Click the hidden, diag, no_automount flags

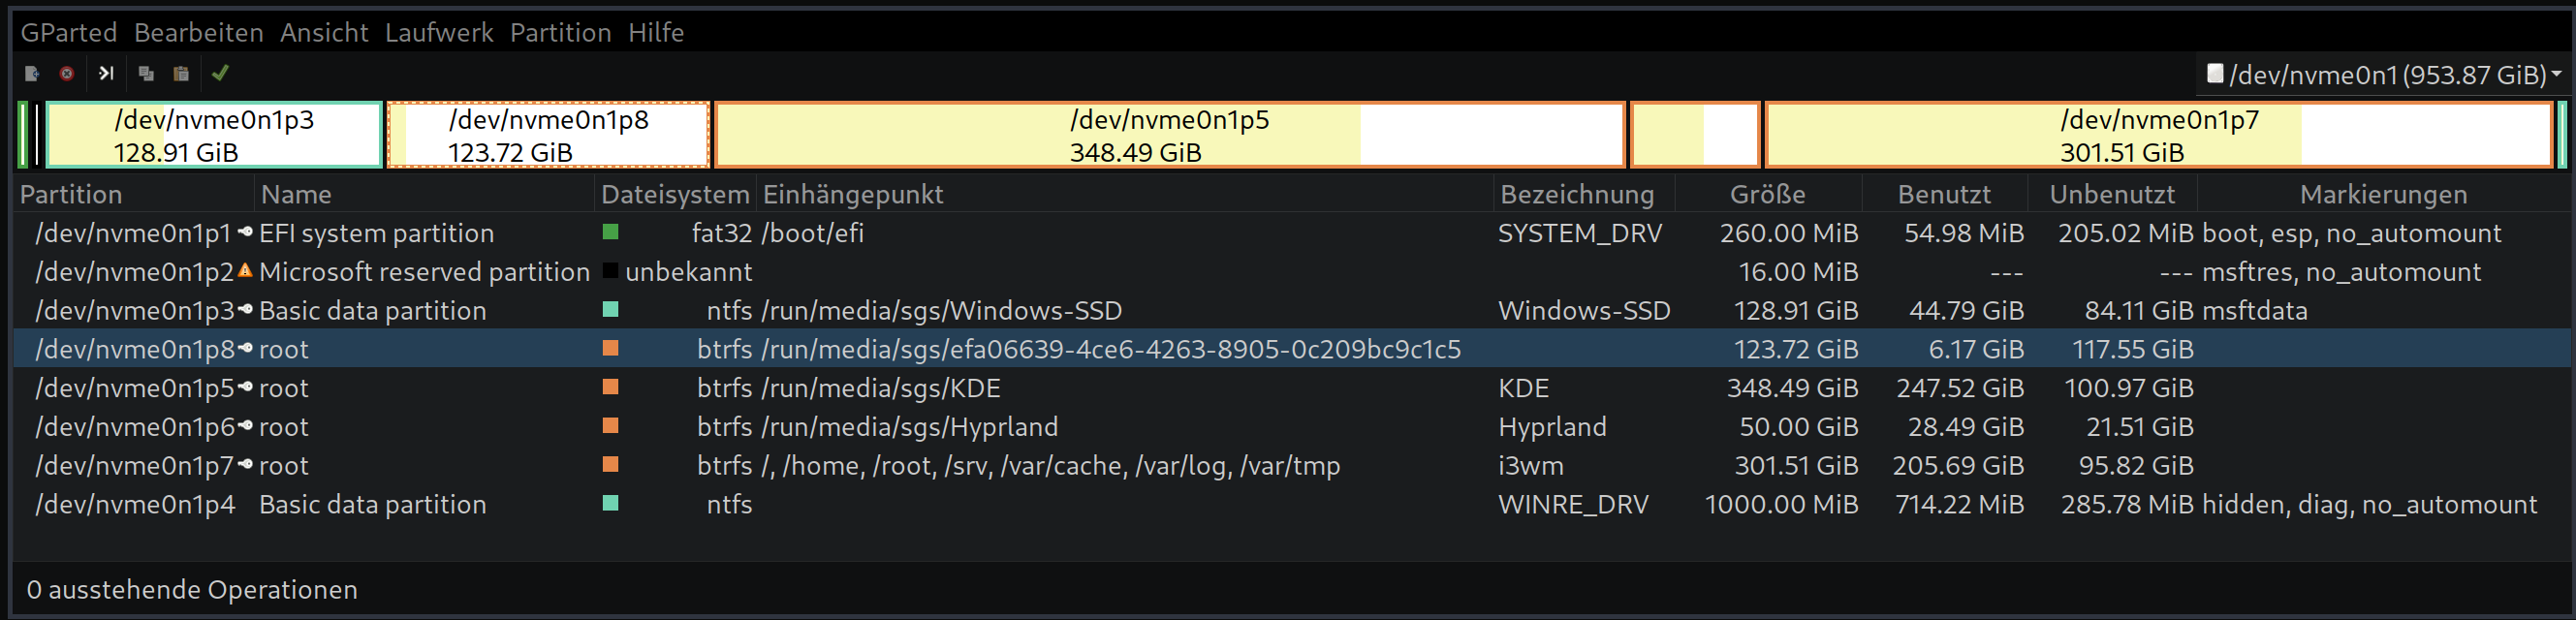(x=2369, y=504)
